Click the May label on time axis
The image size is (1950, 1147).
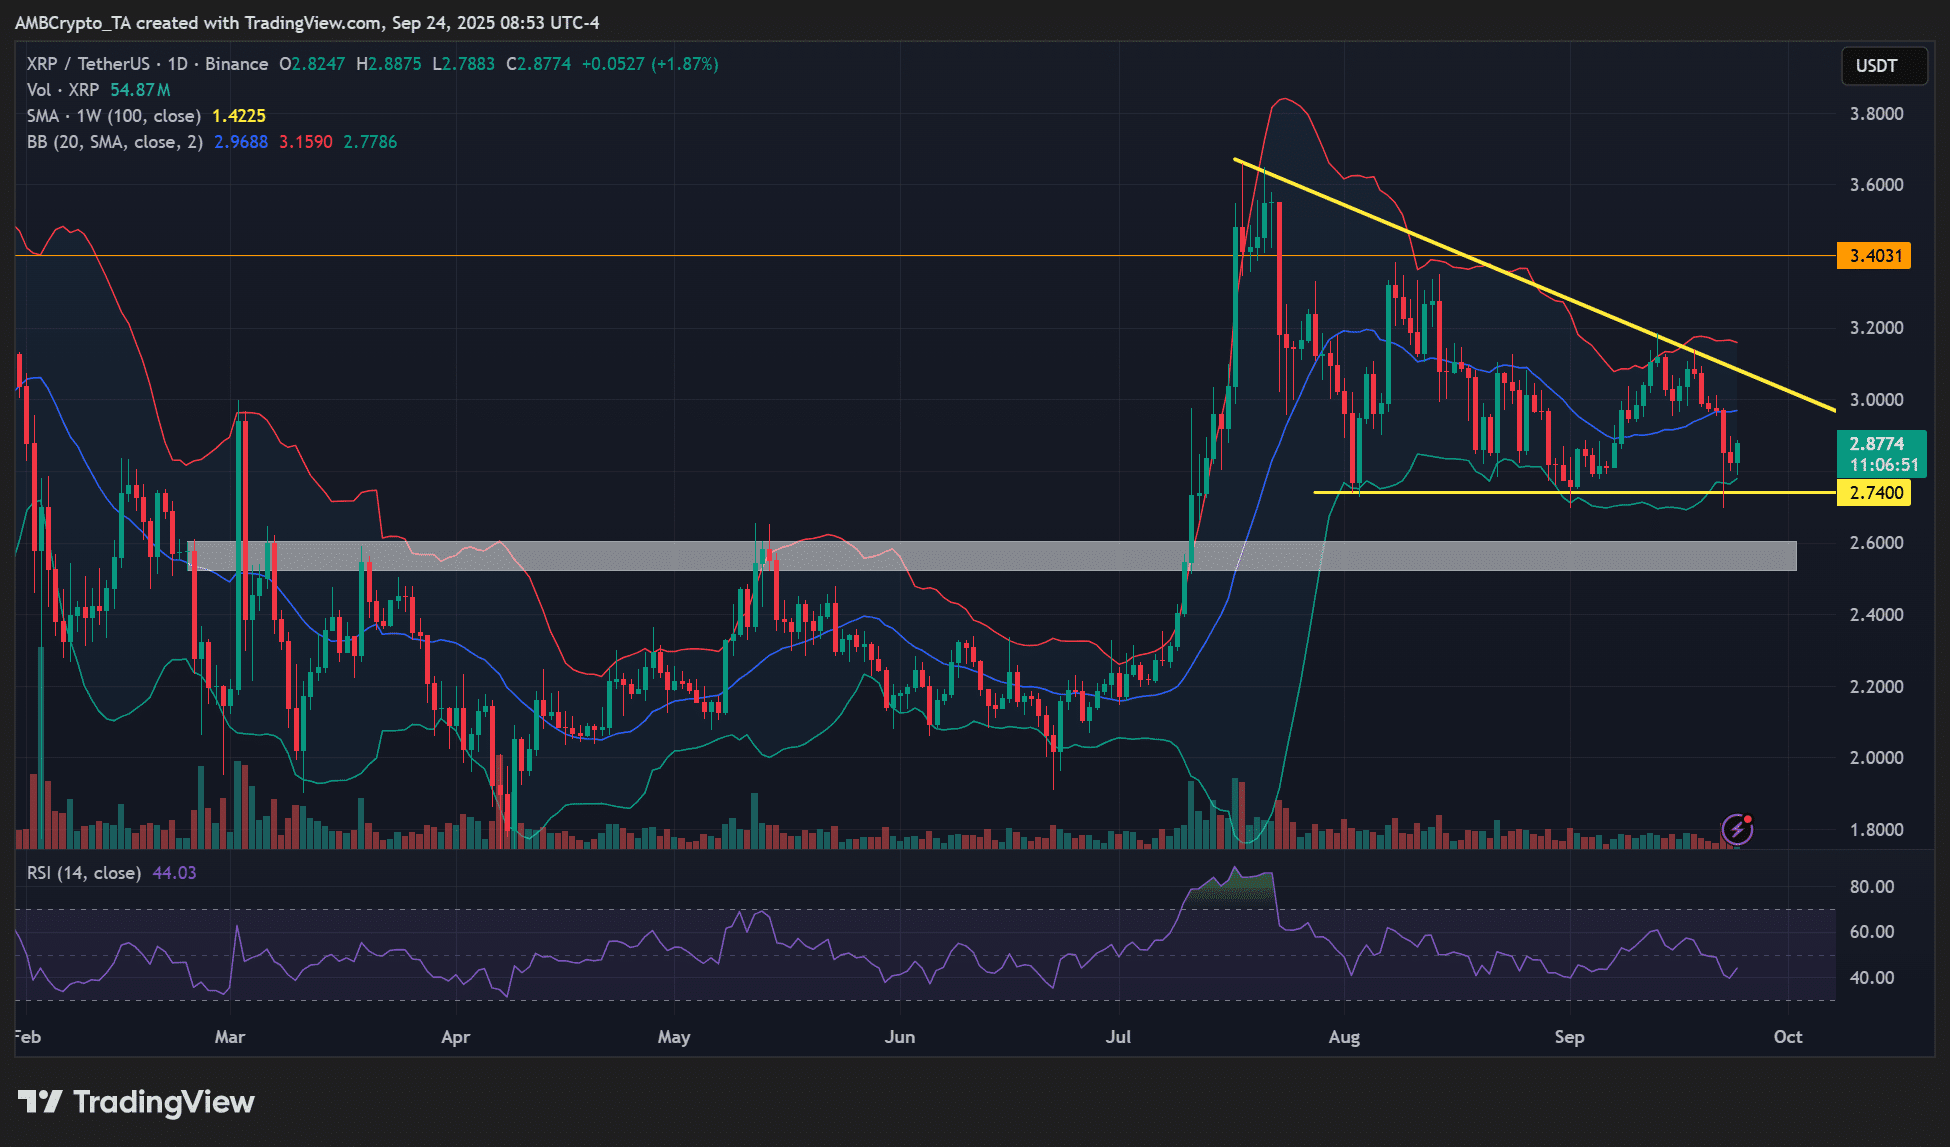pos(673,1037)
